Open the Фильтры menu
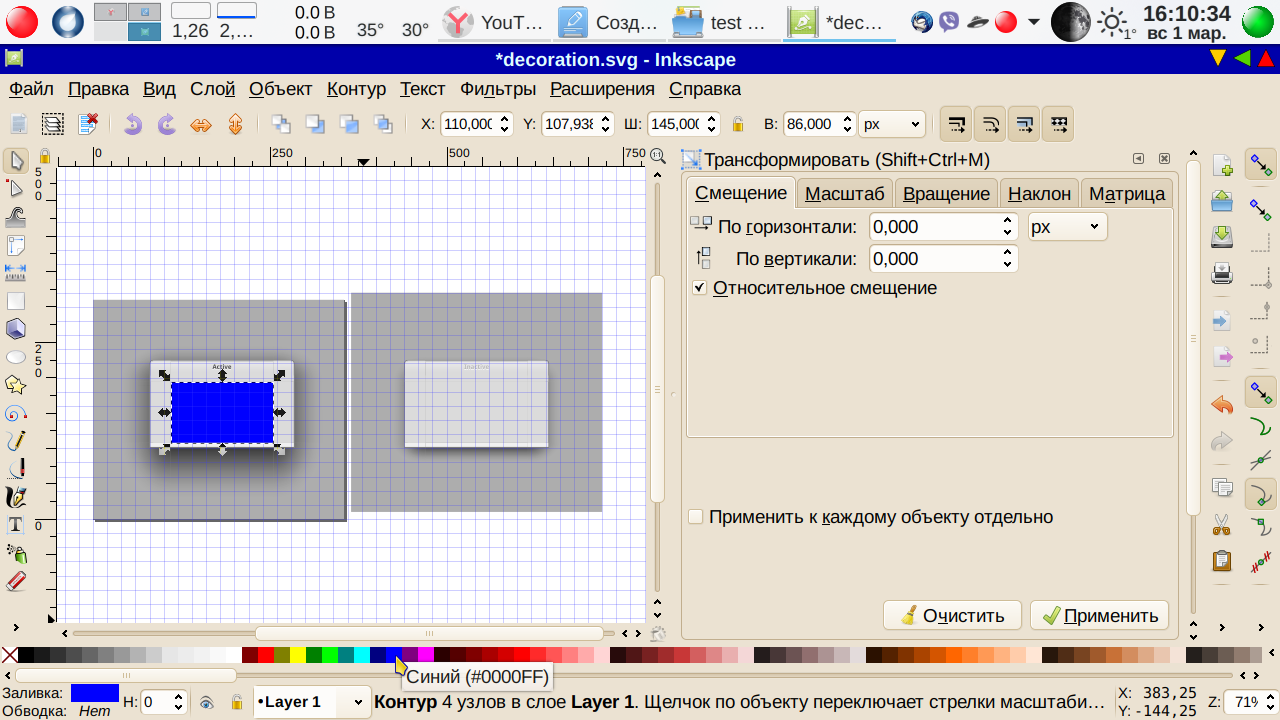This screenshot has height=720, width=1280. pyautogui.click(x=499, y=89)
